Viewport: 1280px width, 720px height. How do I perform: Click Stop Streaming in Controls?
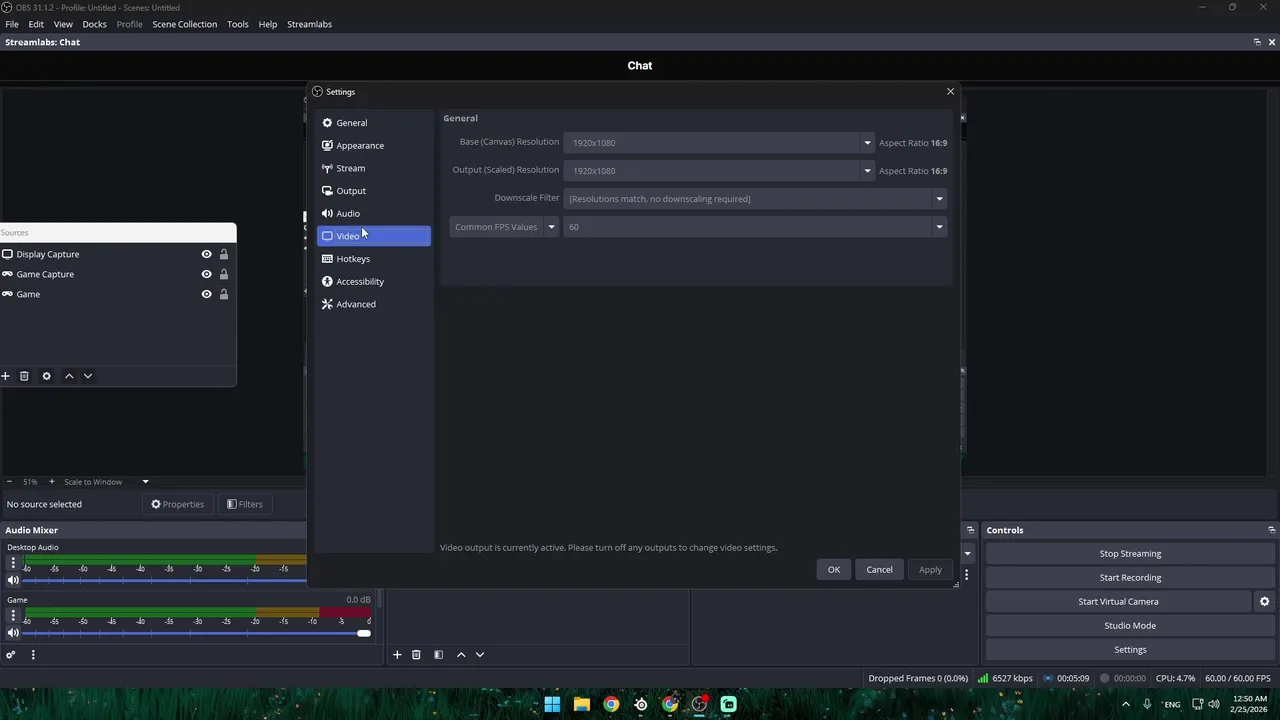tap(1130, 554)
